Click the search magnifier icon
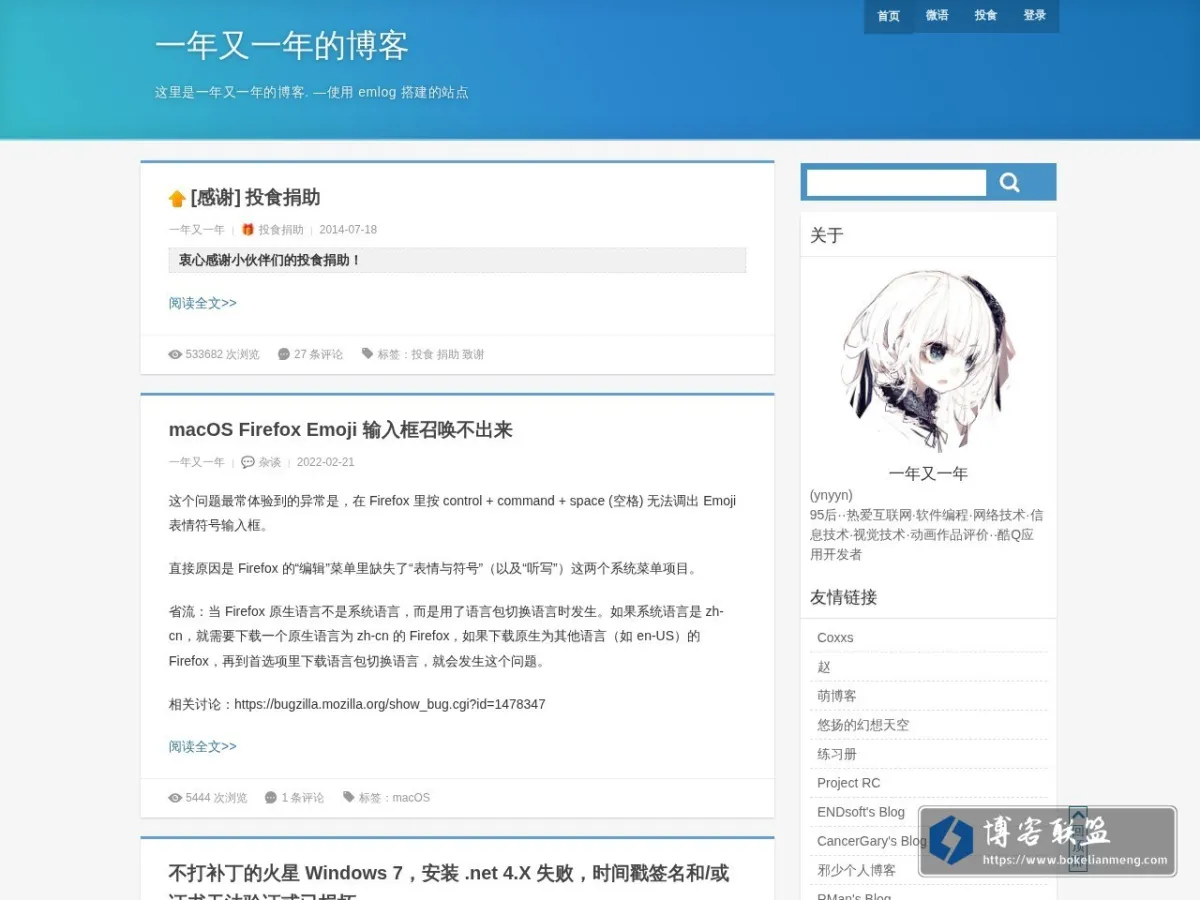1200x900 pixels. coord(1010,182)
